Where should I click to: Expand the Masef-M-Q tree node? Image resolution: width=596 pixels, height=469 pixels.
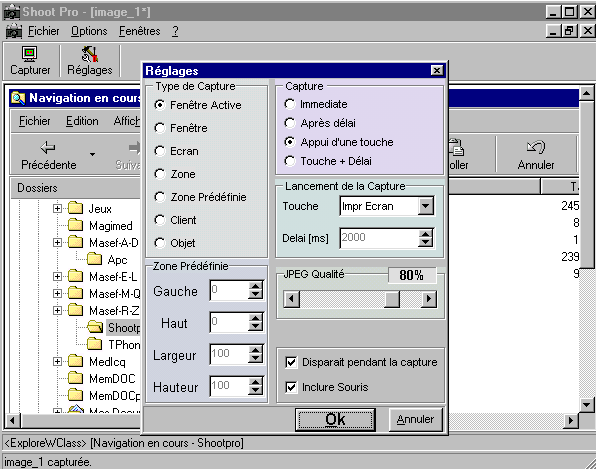pos(57,293)
